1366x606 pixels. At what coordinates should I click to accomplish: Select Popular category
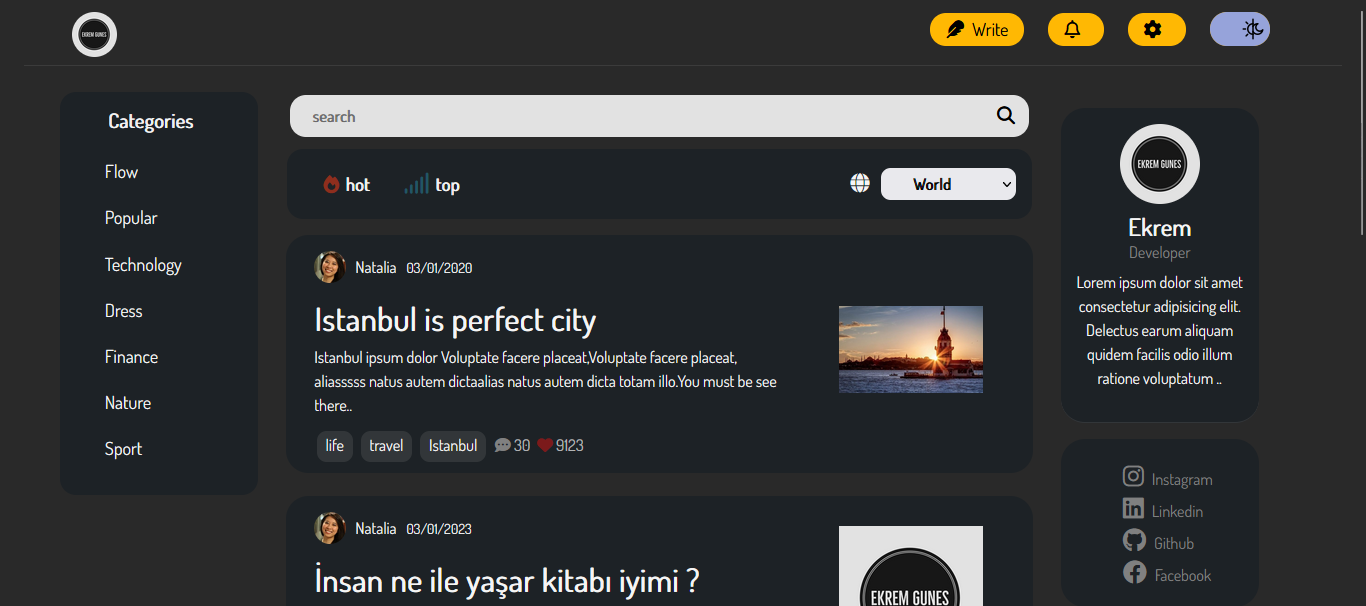click(x=131, y=218)
